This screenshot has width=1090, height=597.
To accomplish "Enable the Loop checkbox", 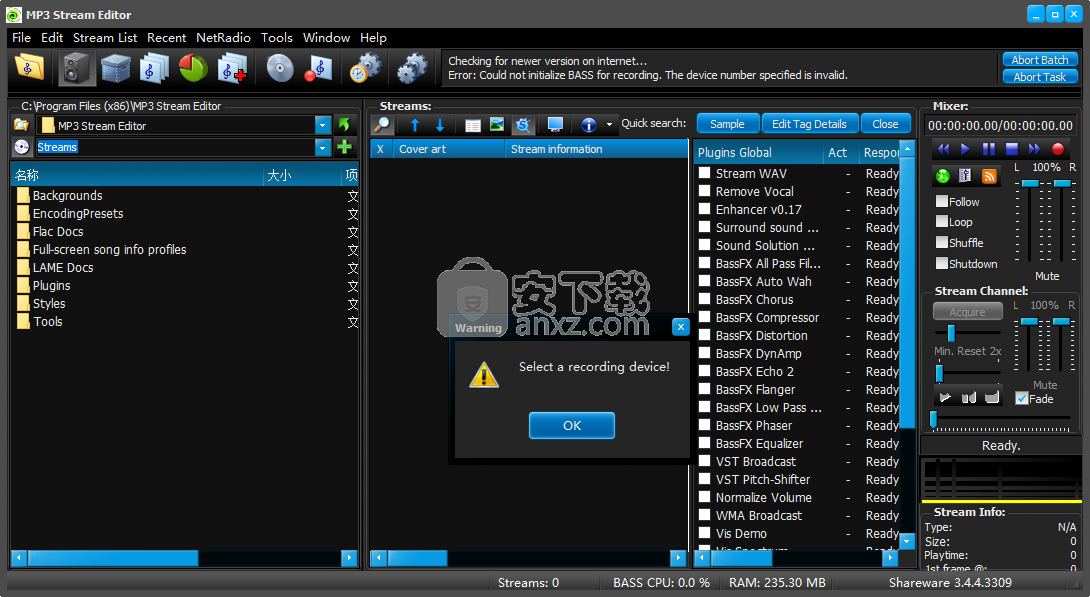I will click(942, 222).
